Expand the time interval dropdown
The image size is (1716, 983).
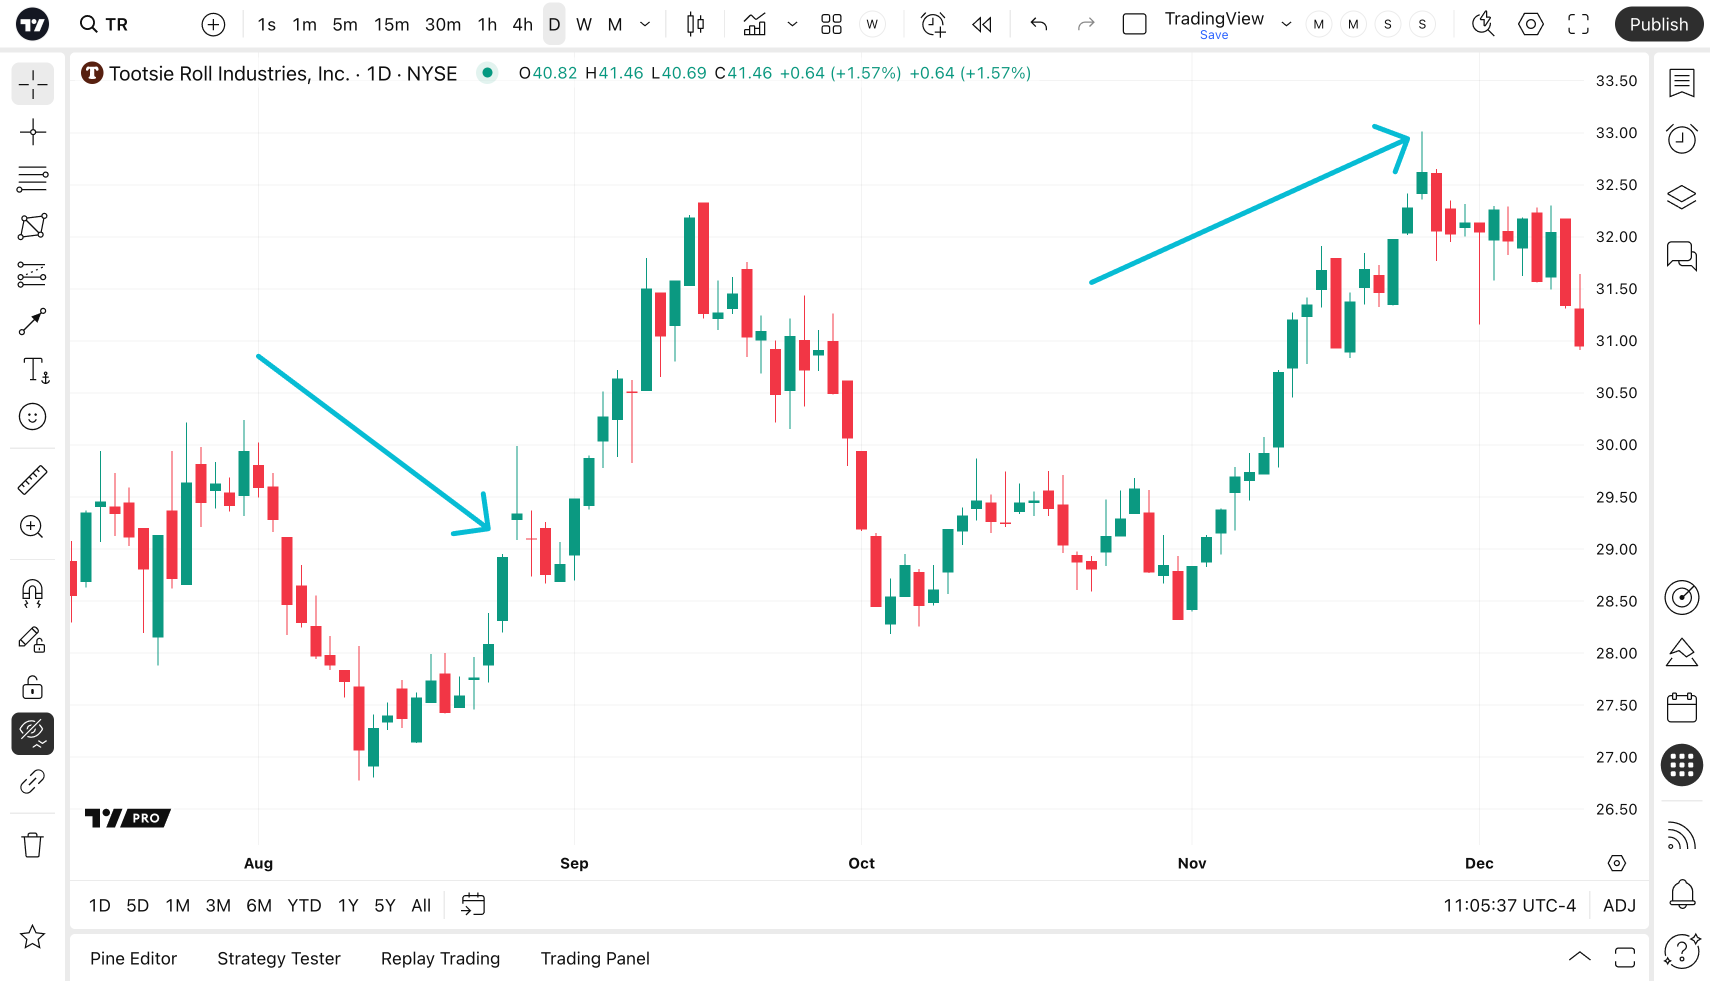click(x=645, y=24)
